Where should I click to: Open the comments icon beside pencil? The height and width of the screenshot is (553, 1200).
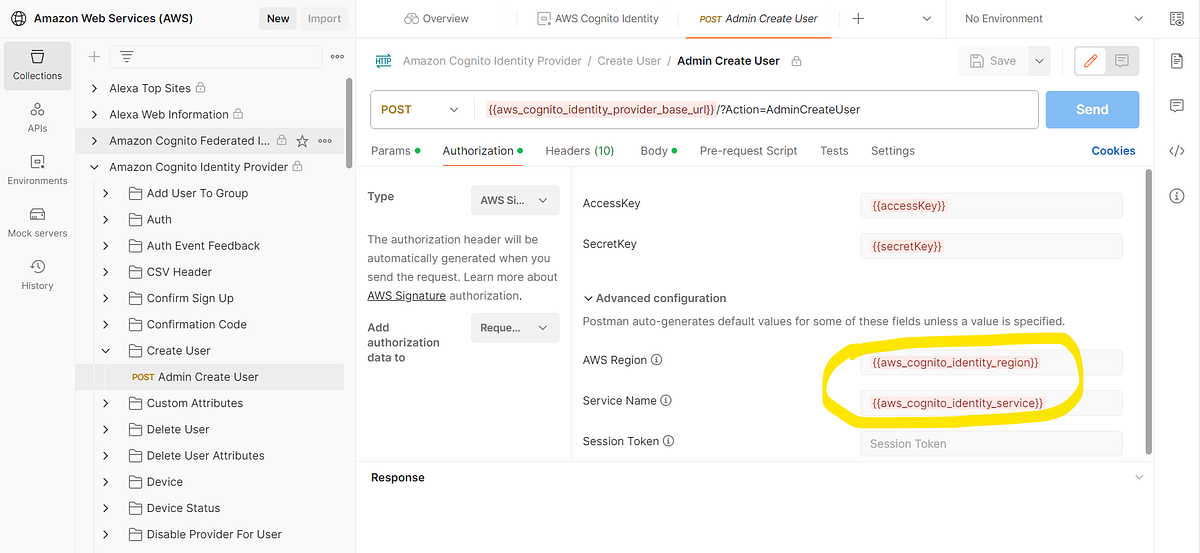click(1122, 61)
